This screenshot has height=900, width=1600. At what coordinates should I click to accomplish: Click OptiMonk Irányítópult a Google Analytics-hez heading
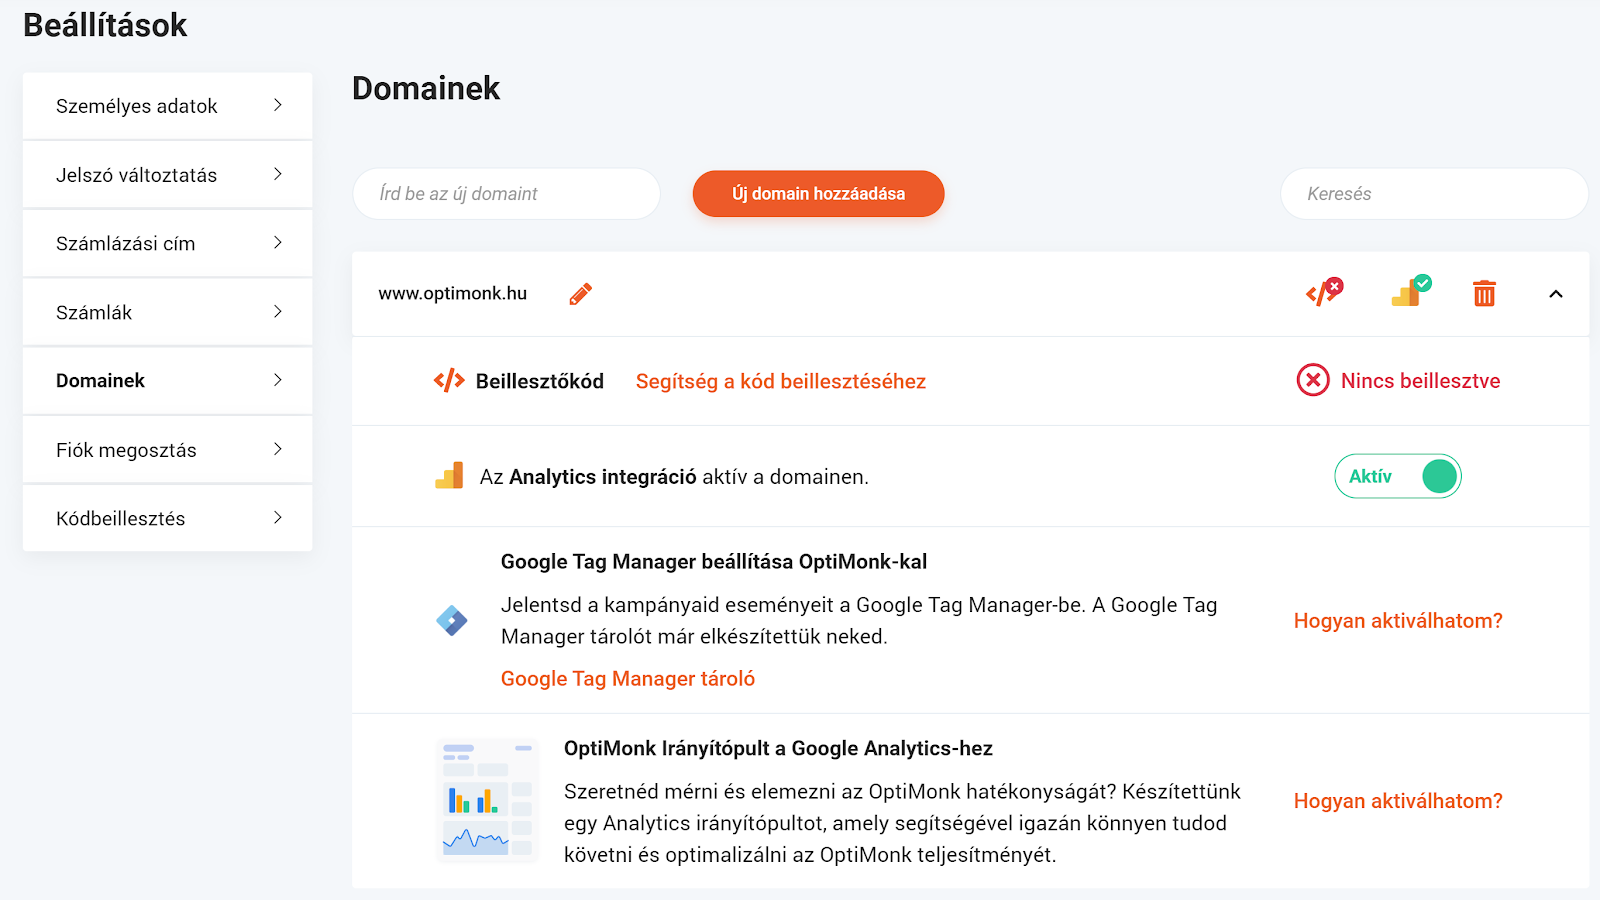pos(778,749)
